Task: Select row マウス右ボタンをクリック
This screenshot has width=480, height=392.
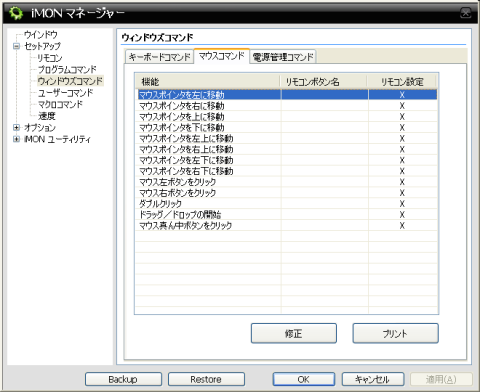Action: [x=286, y=193]
